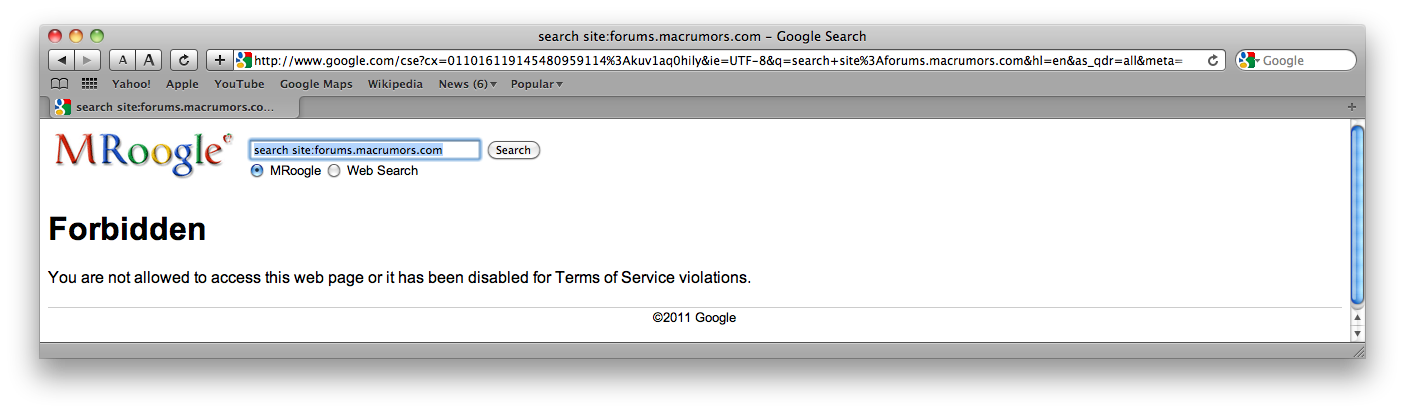Decrease text size with small A
This screenshot has height=413, width=1405.
coord(122,60)
